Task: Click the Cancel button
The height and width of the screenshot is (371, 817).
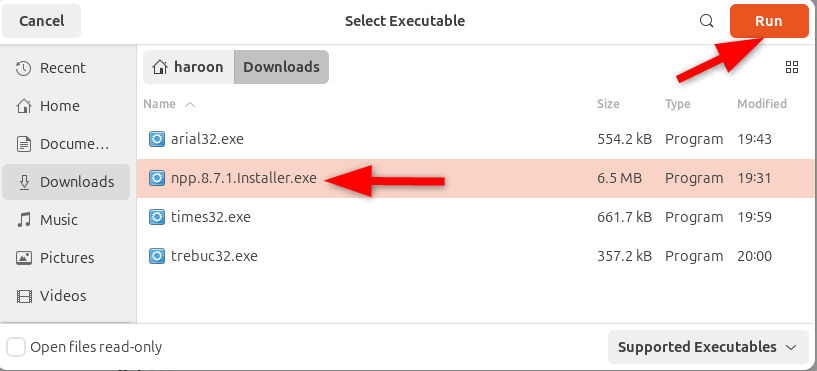Action: coord(42,21)
